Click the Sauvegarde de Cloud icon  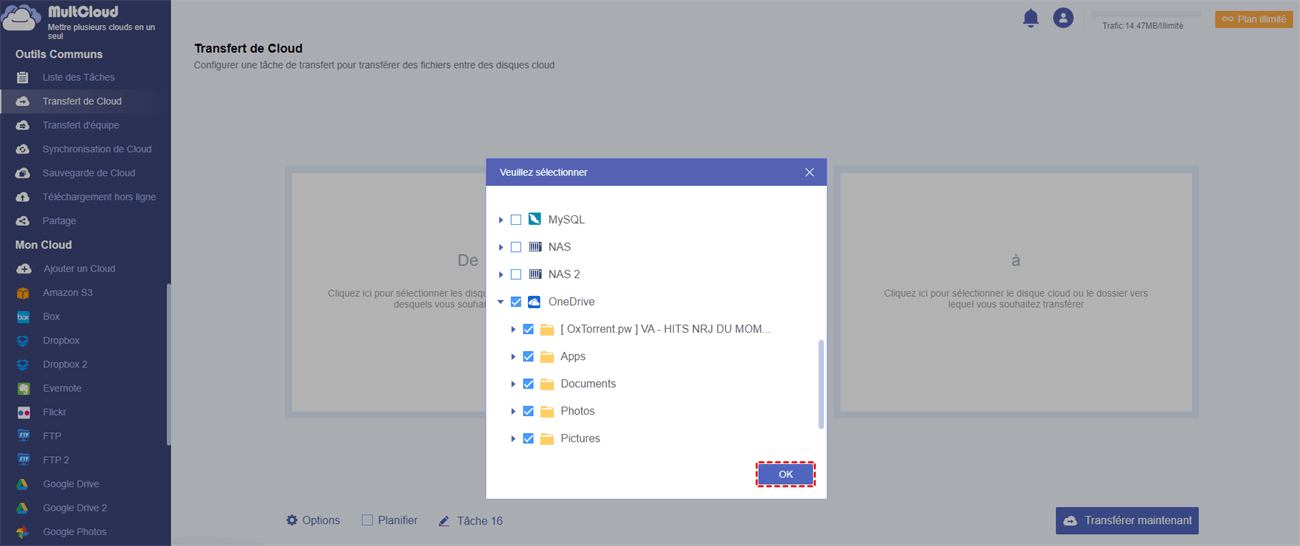(22, 173)
